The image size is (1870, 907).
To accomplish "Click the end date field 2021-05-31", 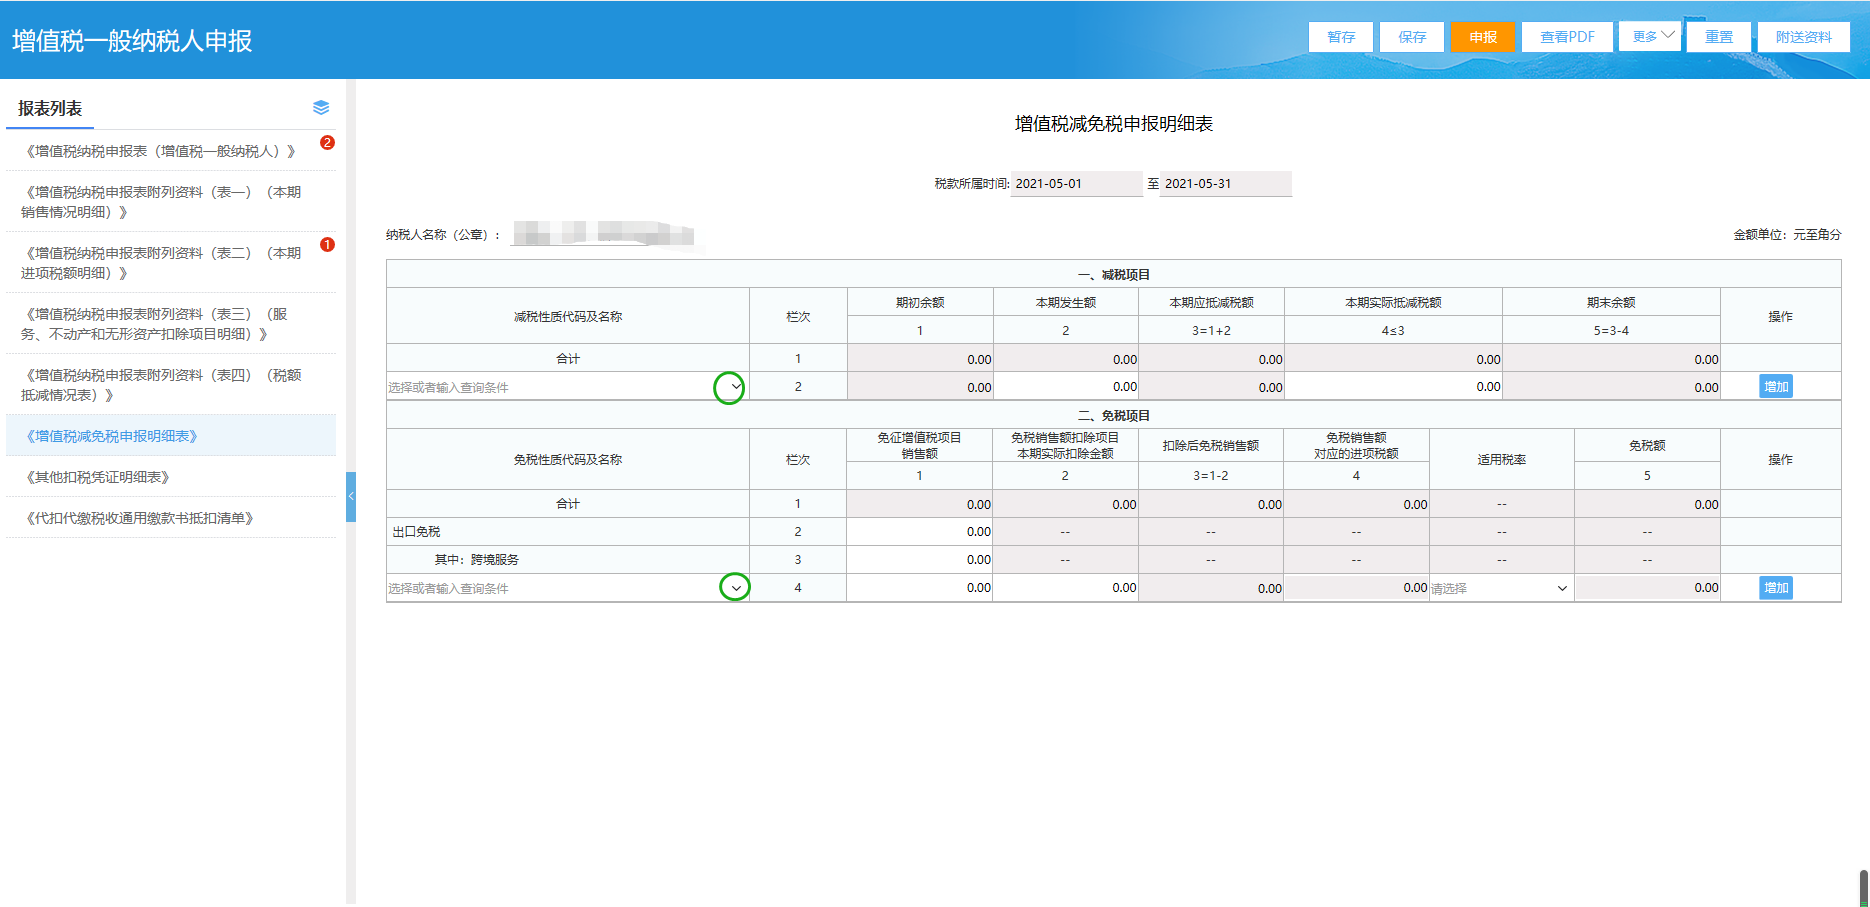I will point(1225,183).
